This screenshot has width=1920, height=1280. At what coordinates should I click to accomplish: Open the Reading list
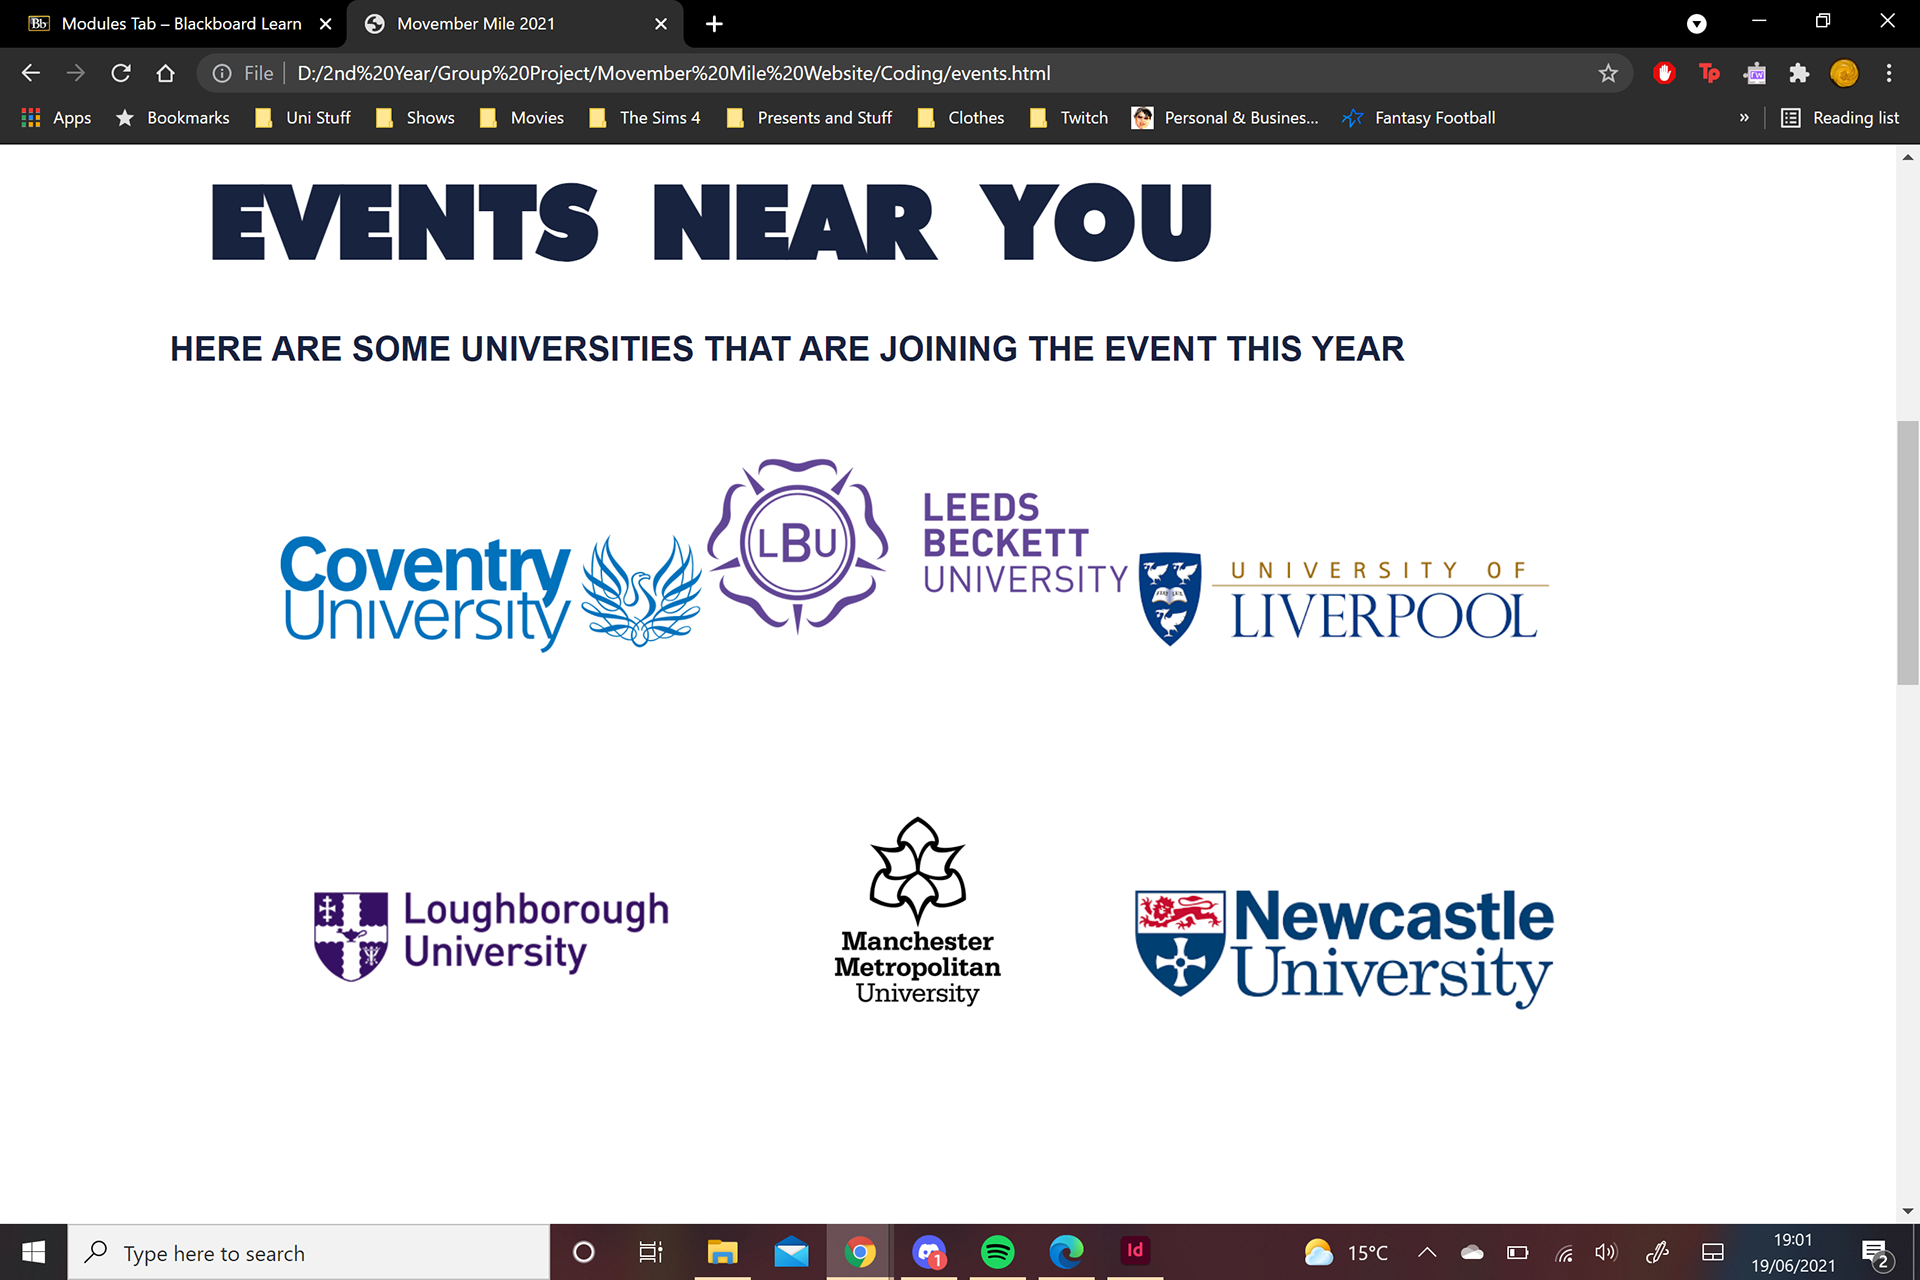tap(1840, 118)
